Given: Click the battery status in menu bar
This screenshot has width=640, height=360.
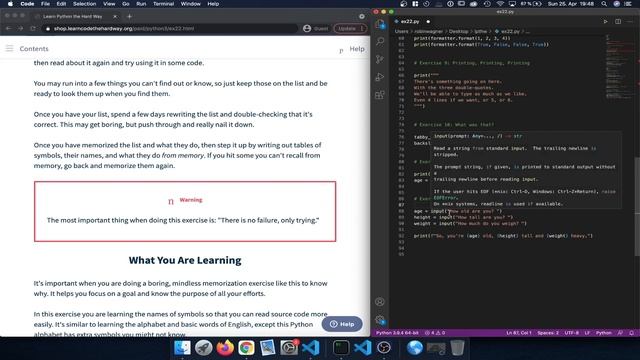Looking at the screenshot, I should click(x=531, y=4).
